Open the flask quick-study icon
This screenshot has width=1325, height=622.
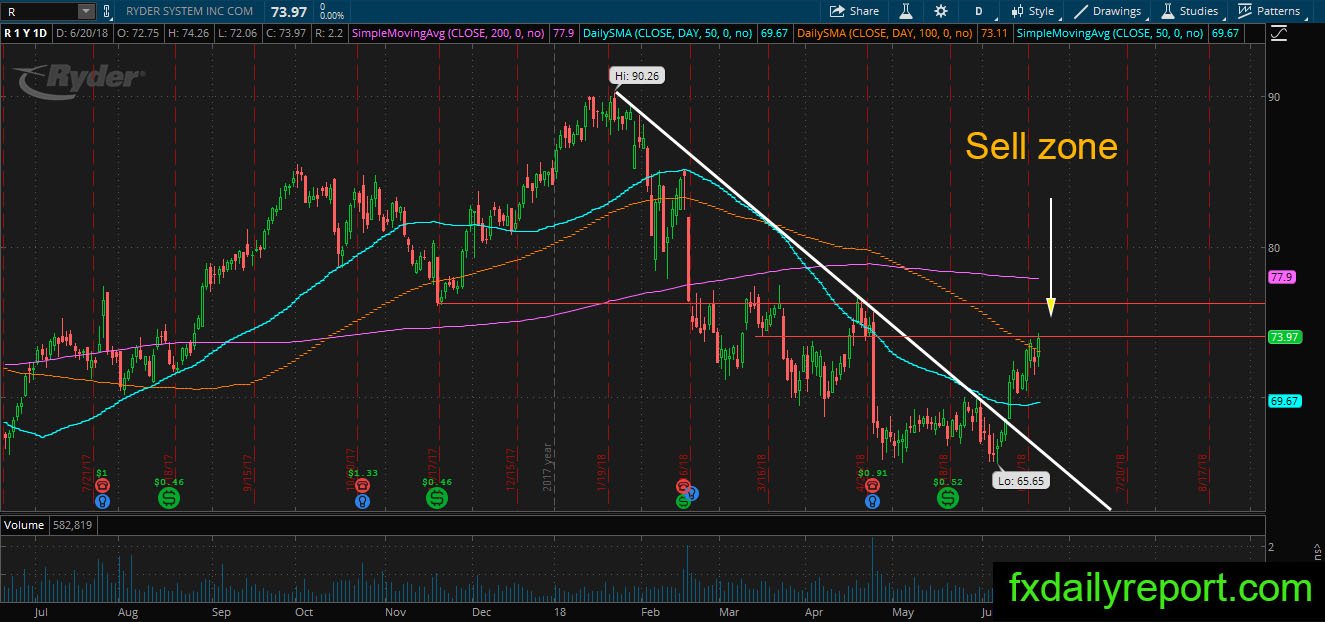click(x=905, y=11)
